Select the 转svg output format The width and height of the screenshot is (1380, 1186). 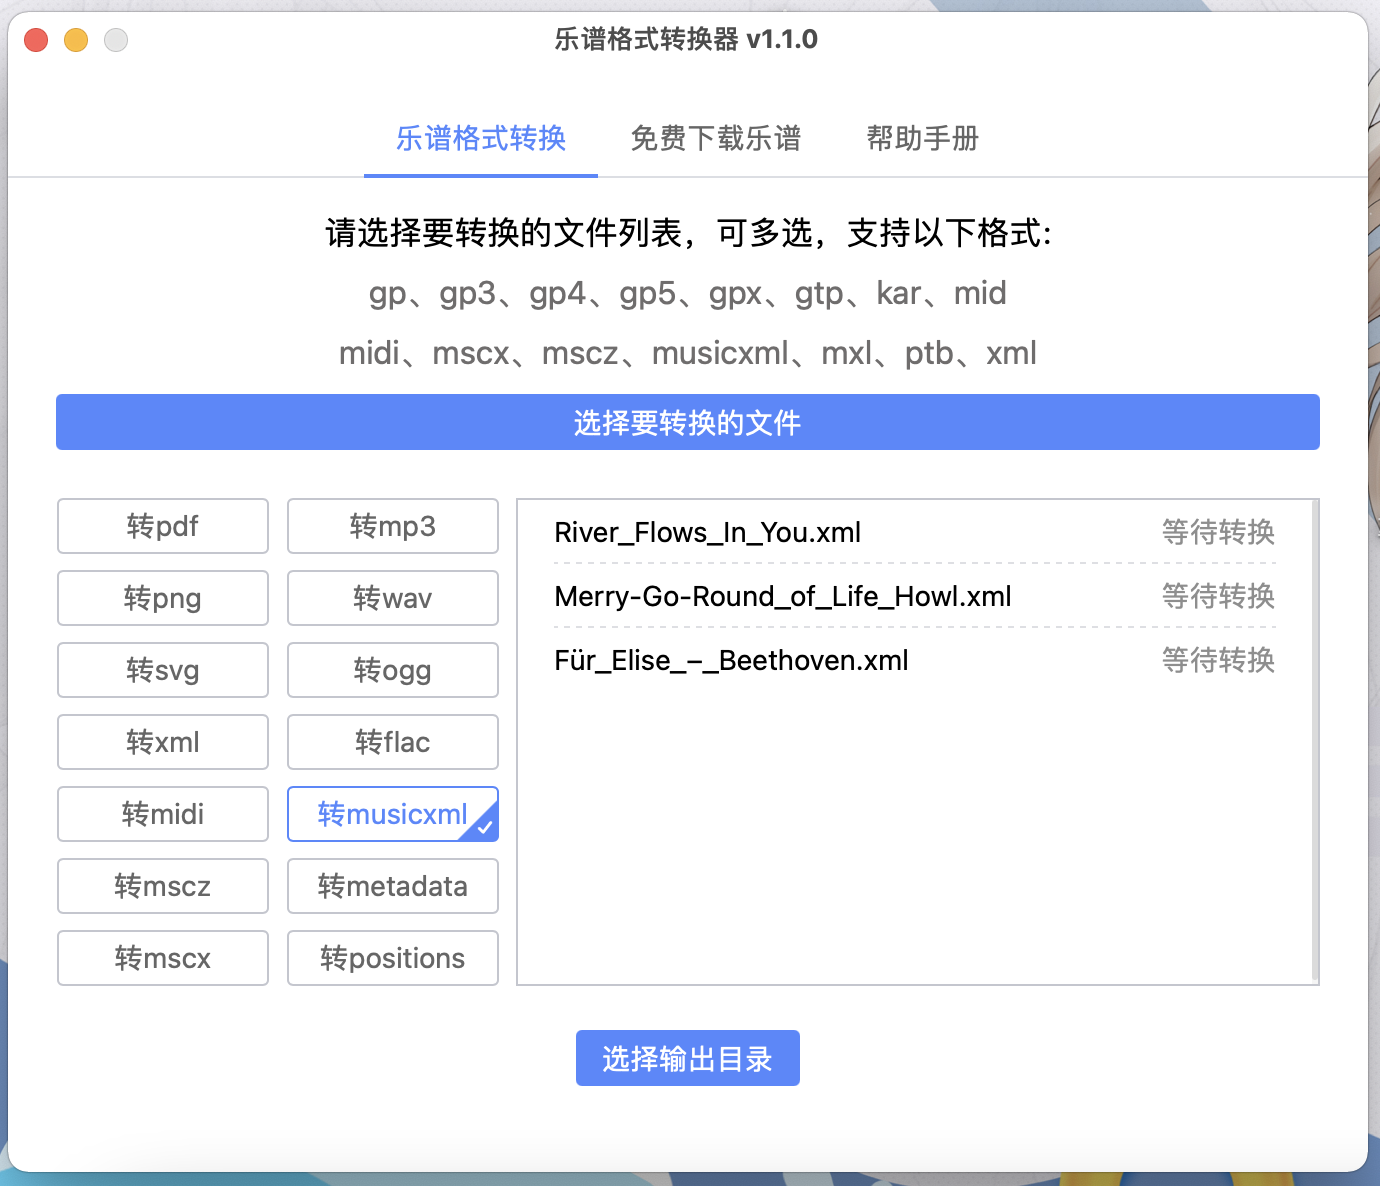(162, 669)
